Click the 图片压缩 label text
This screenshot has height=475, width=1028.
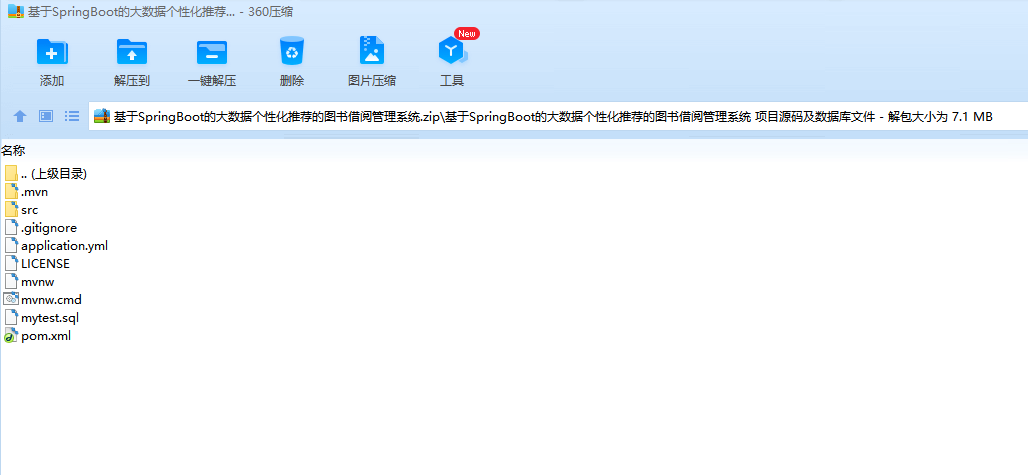point(372,81)
